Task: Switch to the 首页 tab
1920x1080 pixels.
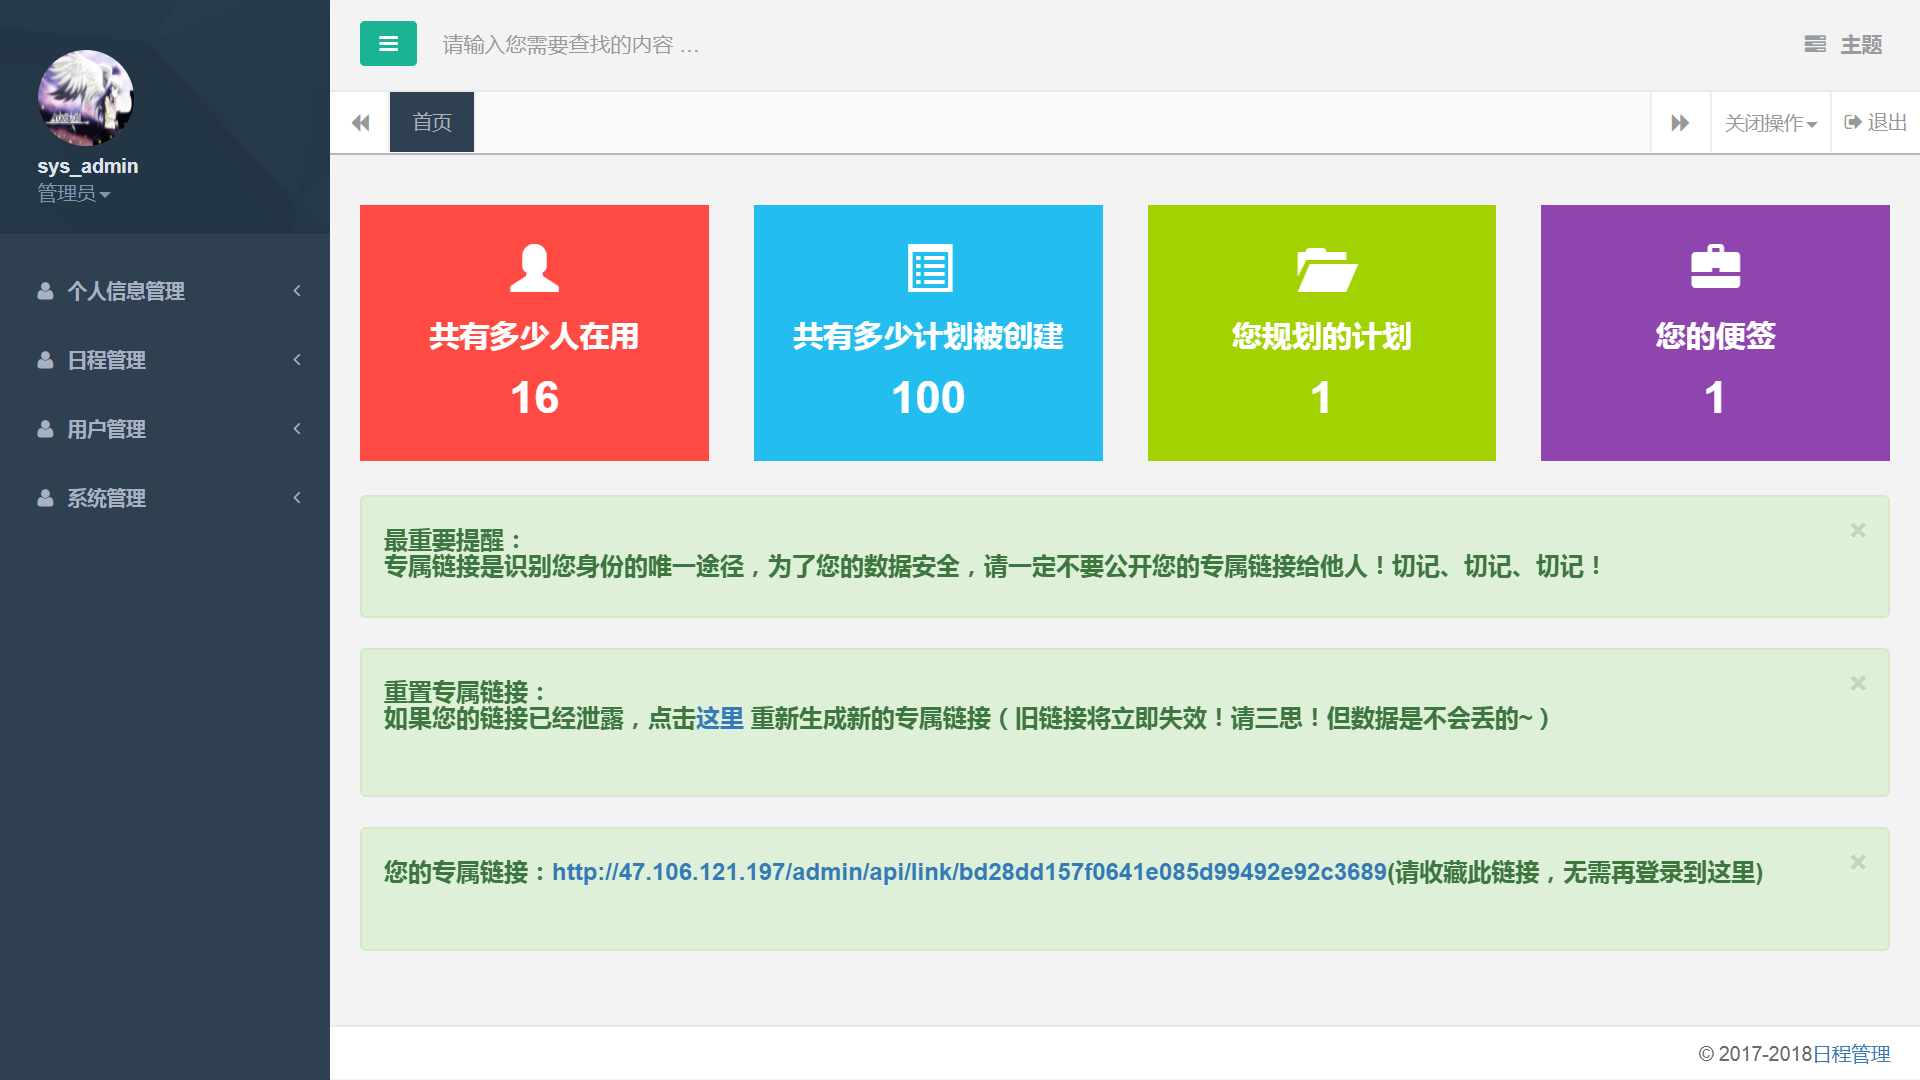Action: [x=432, y=123]
